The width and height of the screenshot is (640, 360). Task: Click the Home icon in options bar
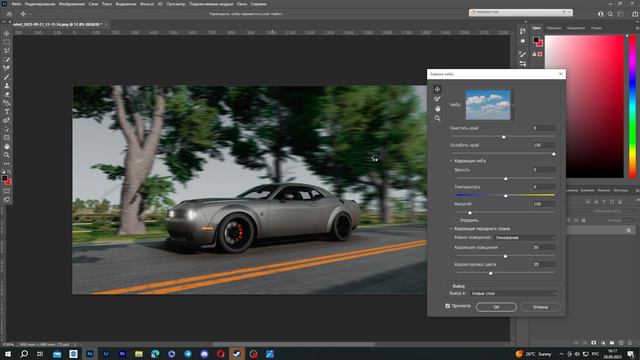[x=9, y=14]
